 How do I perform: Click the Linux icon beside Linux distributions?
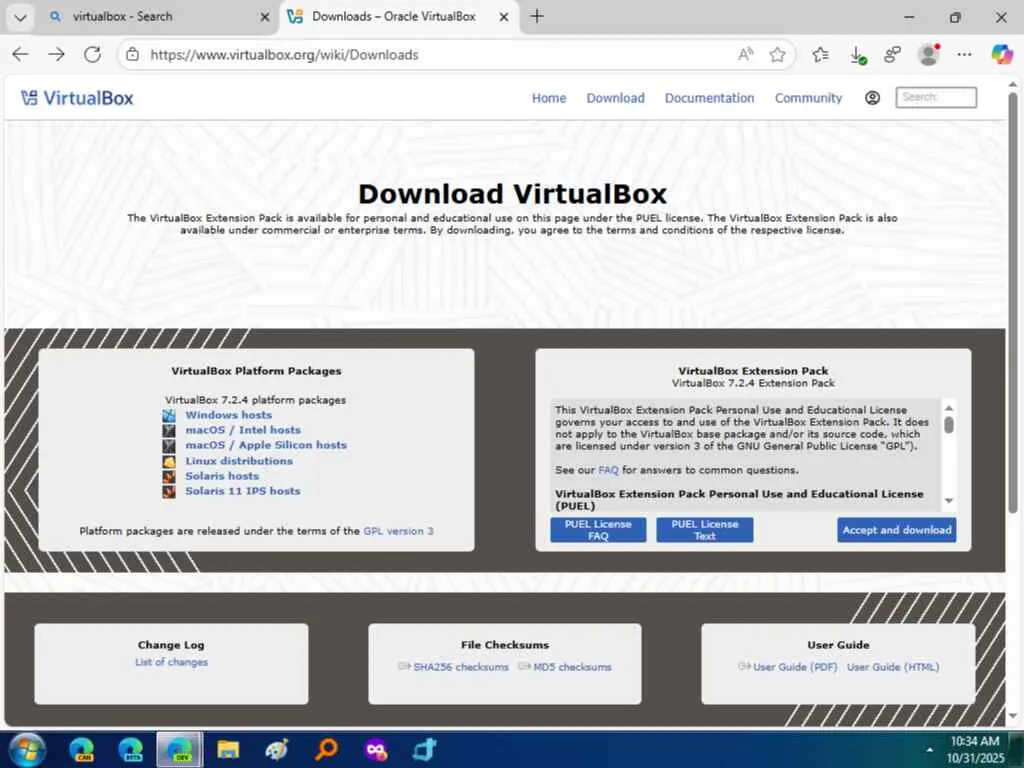(169, 461)
